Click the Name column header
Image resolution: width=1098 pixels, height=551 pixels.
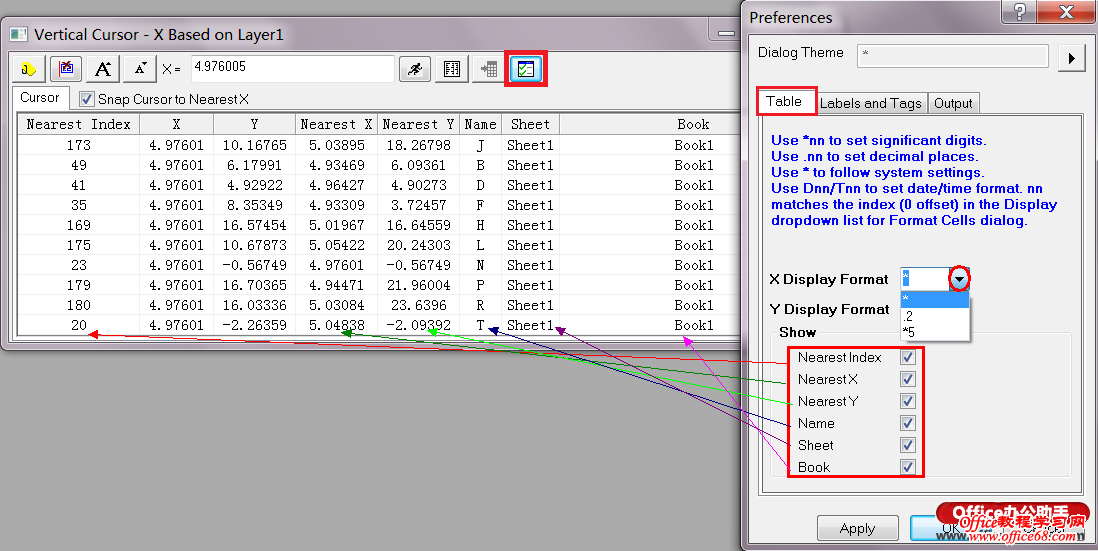tap(480, 124)
